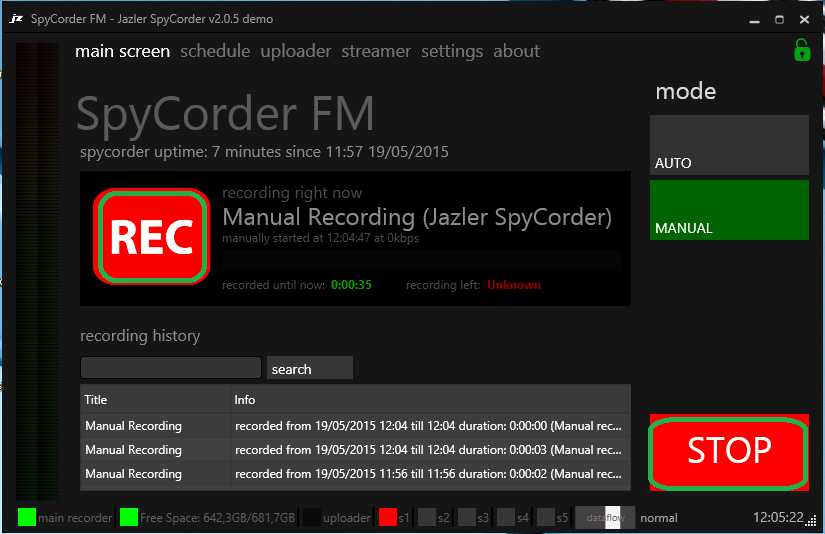Open the schedule tab
This screenshot has height=534, width=825.
pyautogui.click(x=215, y=51)
